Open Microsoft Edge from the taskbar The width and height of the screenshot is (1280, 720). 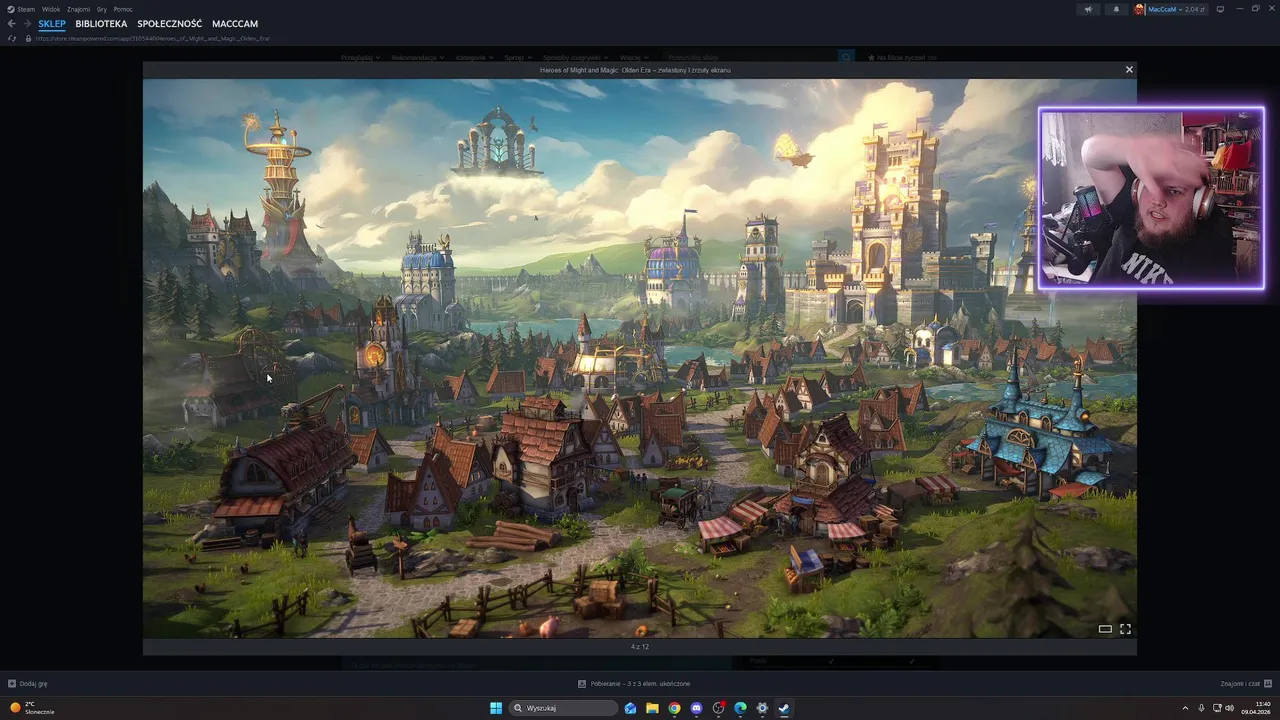(x=740, y=708)
